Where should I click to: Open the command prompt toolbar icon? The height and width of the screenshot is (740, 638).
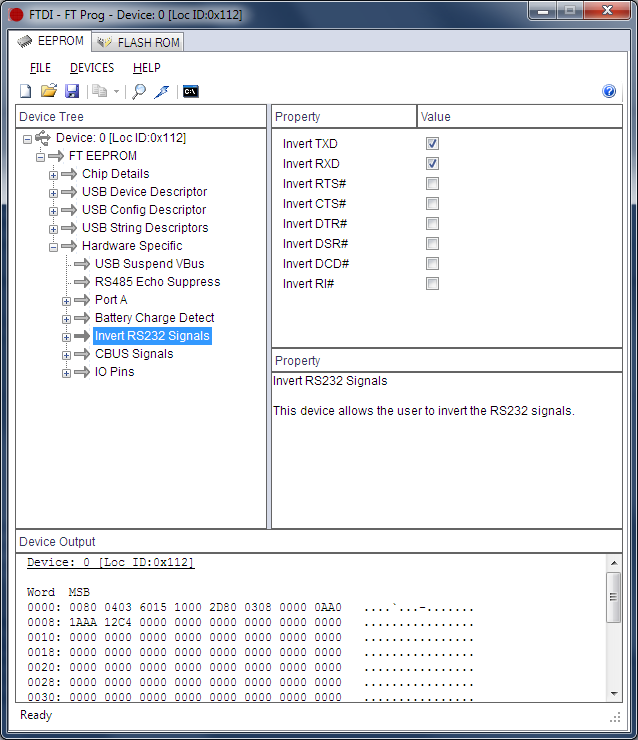[x=190, y=91]
